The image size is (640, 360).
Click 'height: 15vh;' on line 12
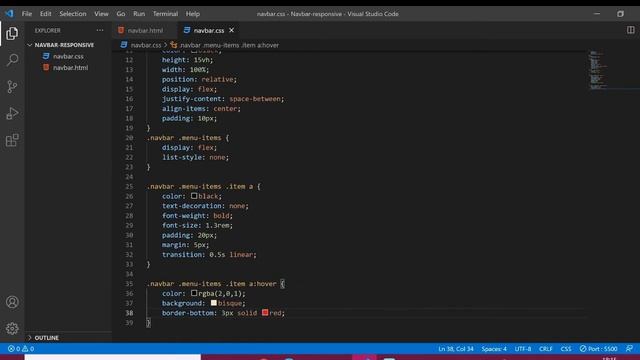[187, 60]
